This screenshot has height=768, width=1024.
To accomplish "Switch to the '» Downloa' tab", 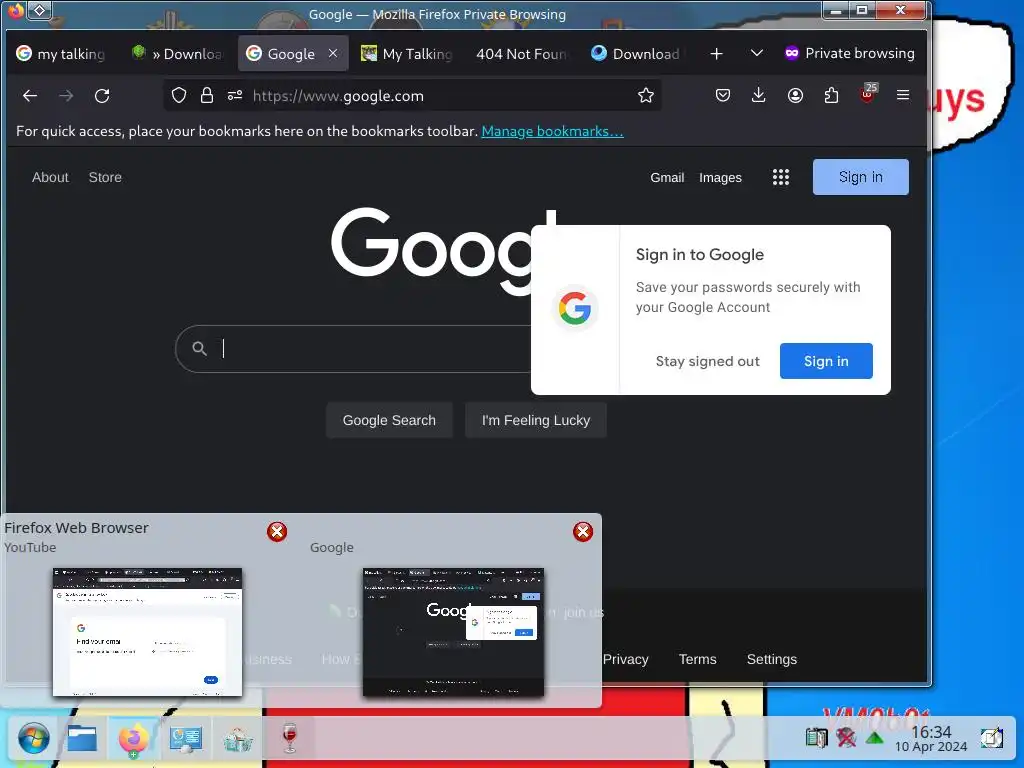I will tap(176, 54).
